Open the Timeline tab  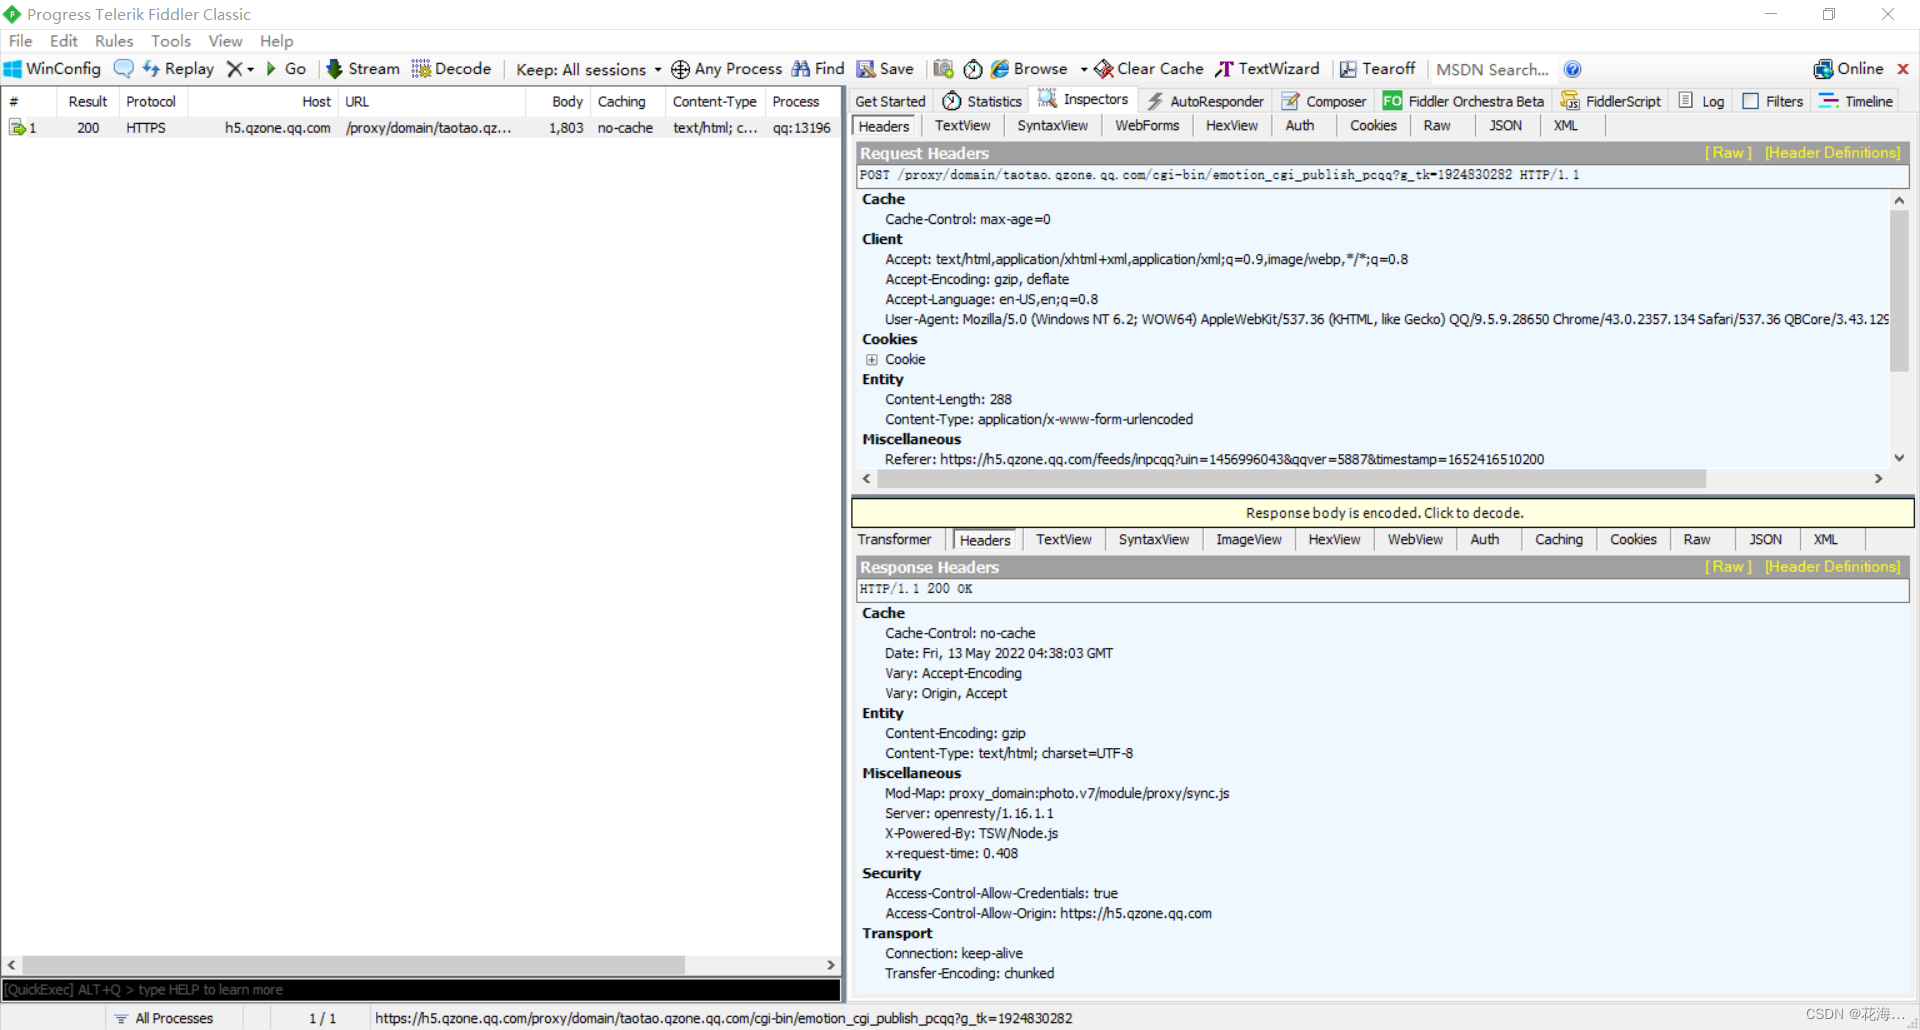(x=1856, y=101)
